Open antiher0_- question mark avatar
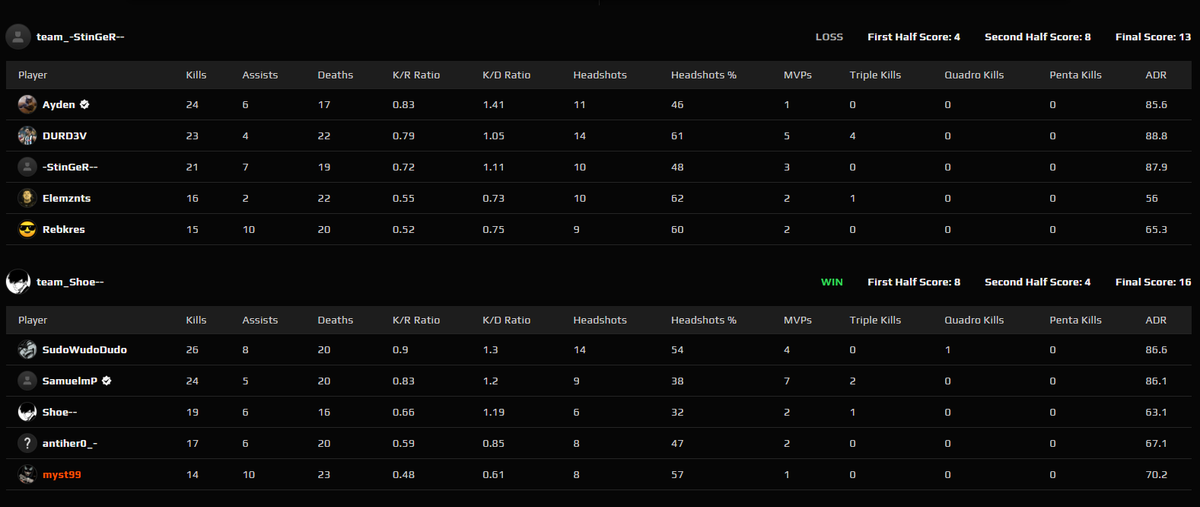Viewport: 1200px width, 507px height. [27, 443]
